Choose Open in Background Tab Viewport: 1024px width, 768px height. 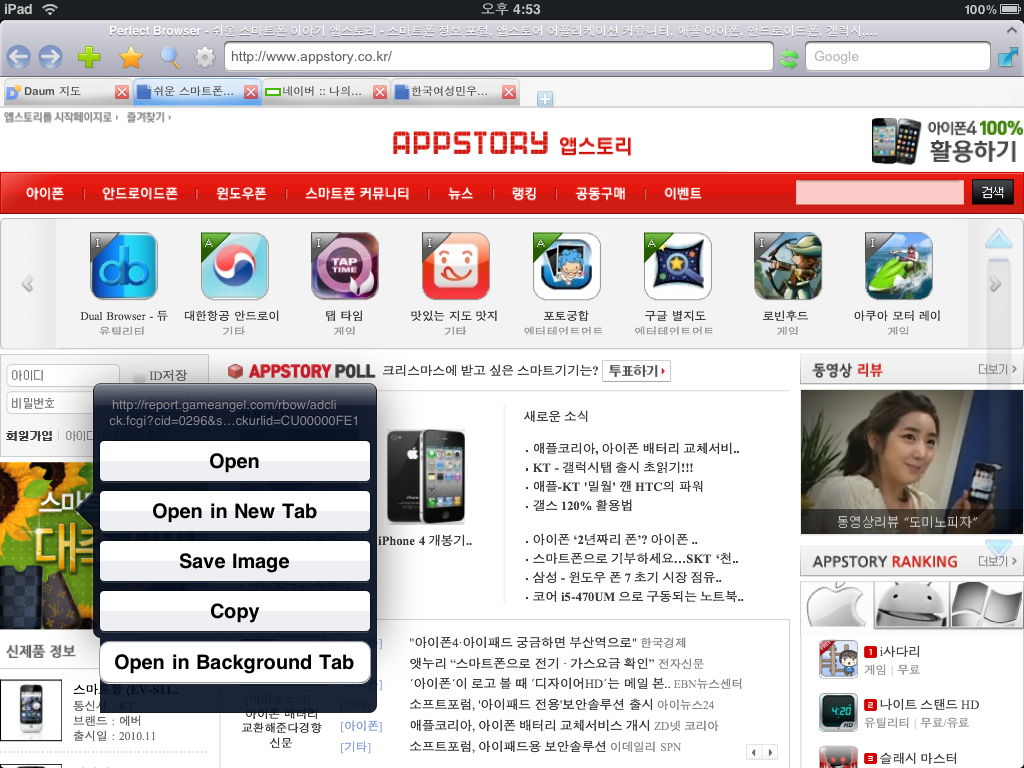pyautogui.click(x=235, y=662)
